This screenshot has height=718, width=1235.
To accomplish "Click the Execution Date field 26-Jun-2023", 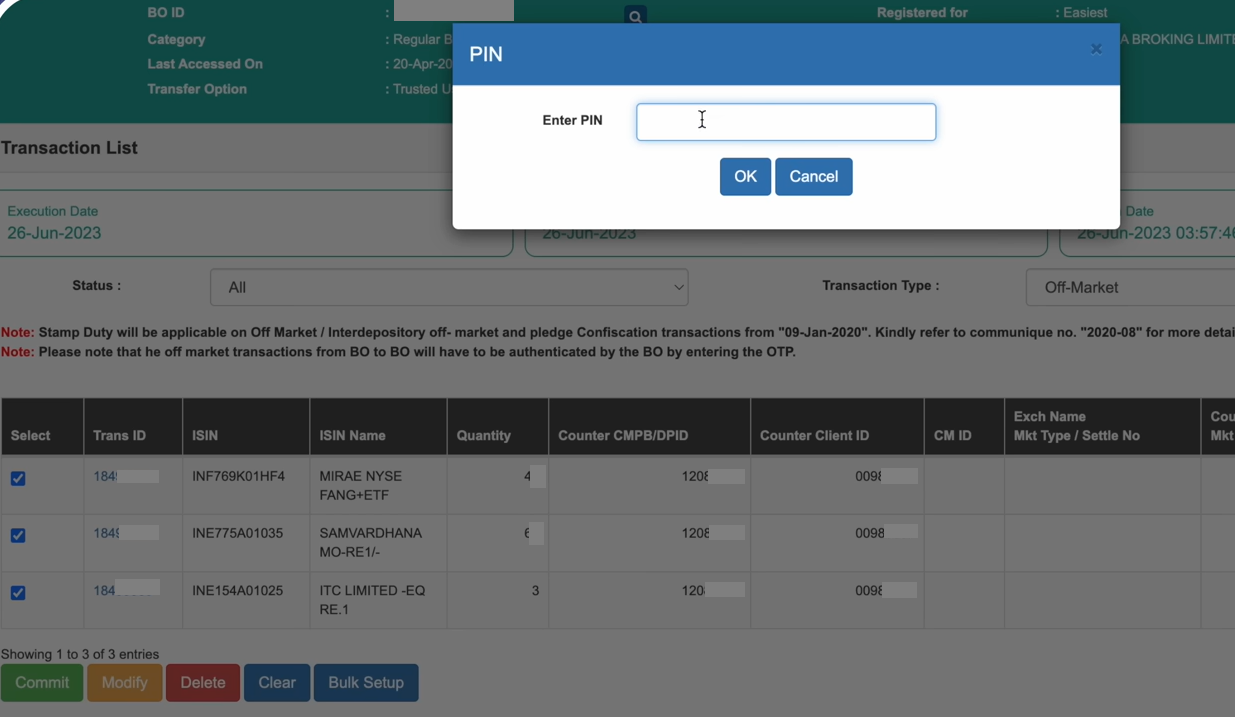I will click(54, 233).
